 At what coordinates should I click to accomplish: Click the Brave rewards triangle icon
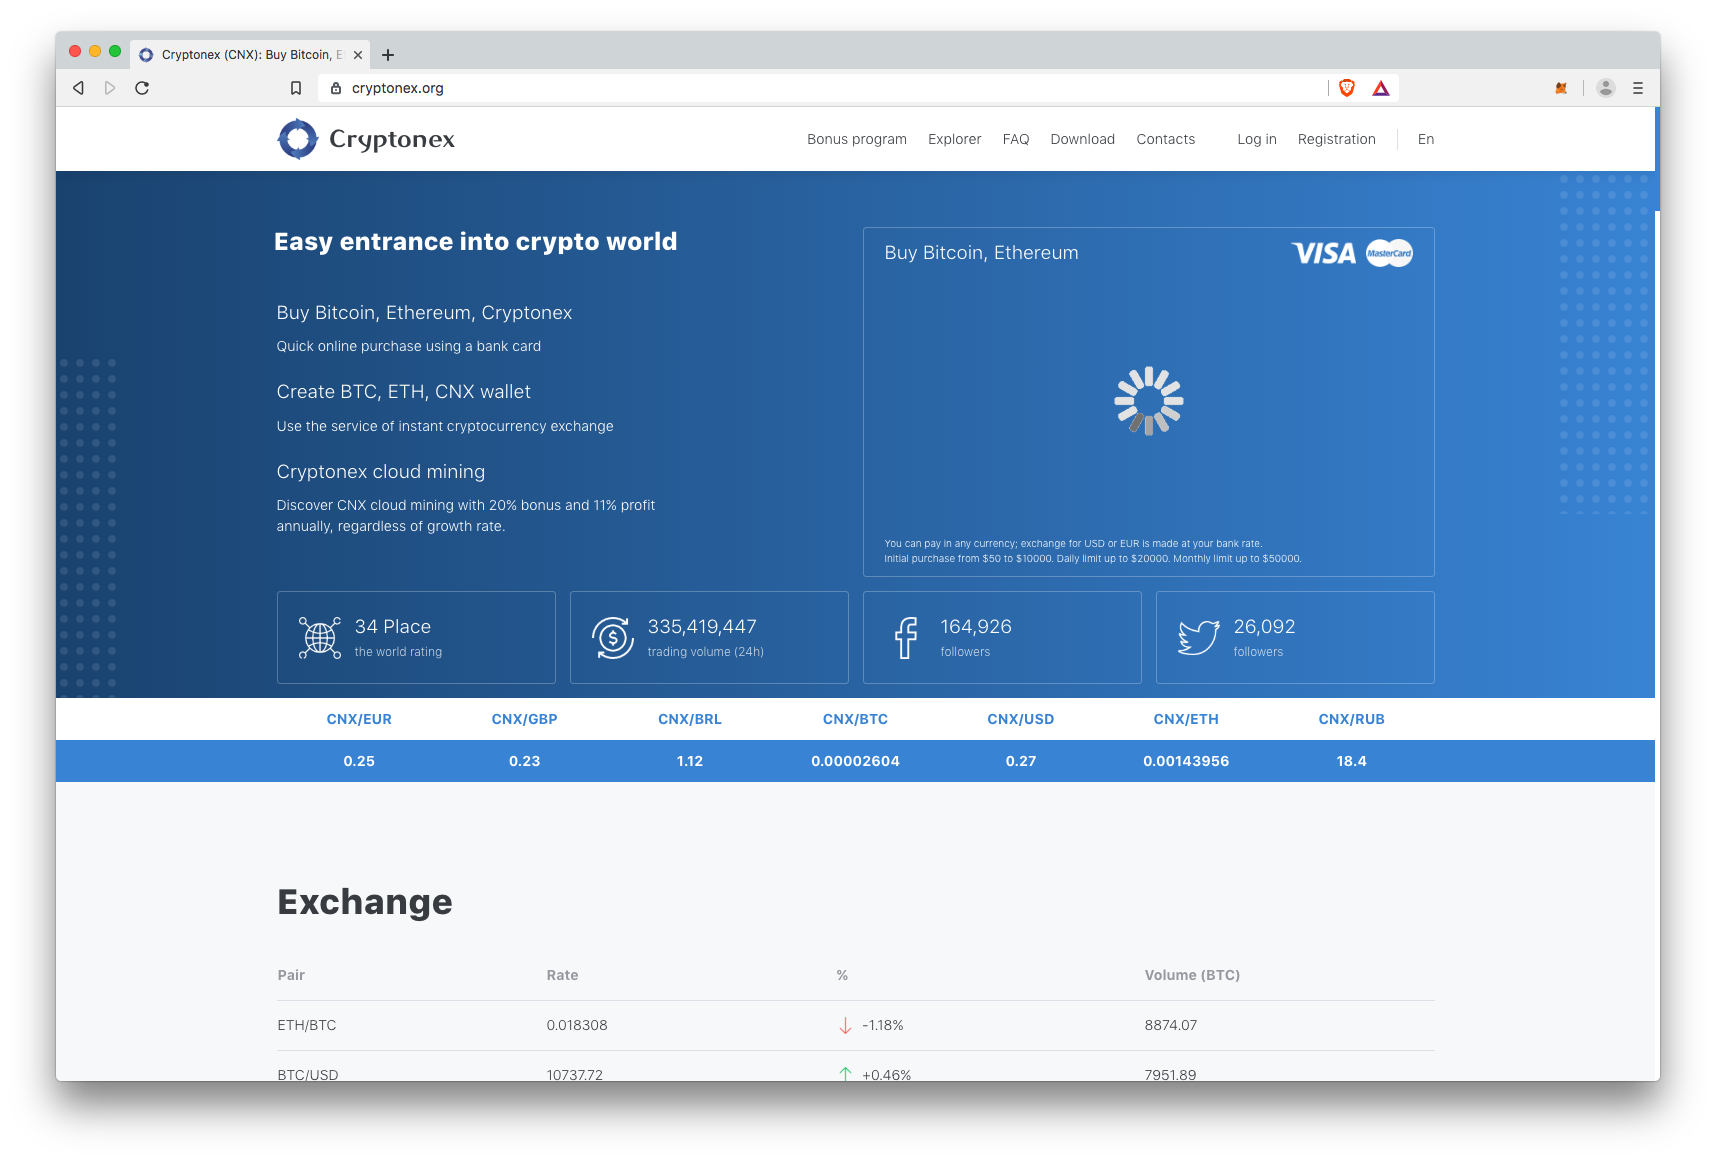coord(1381,88)
